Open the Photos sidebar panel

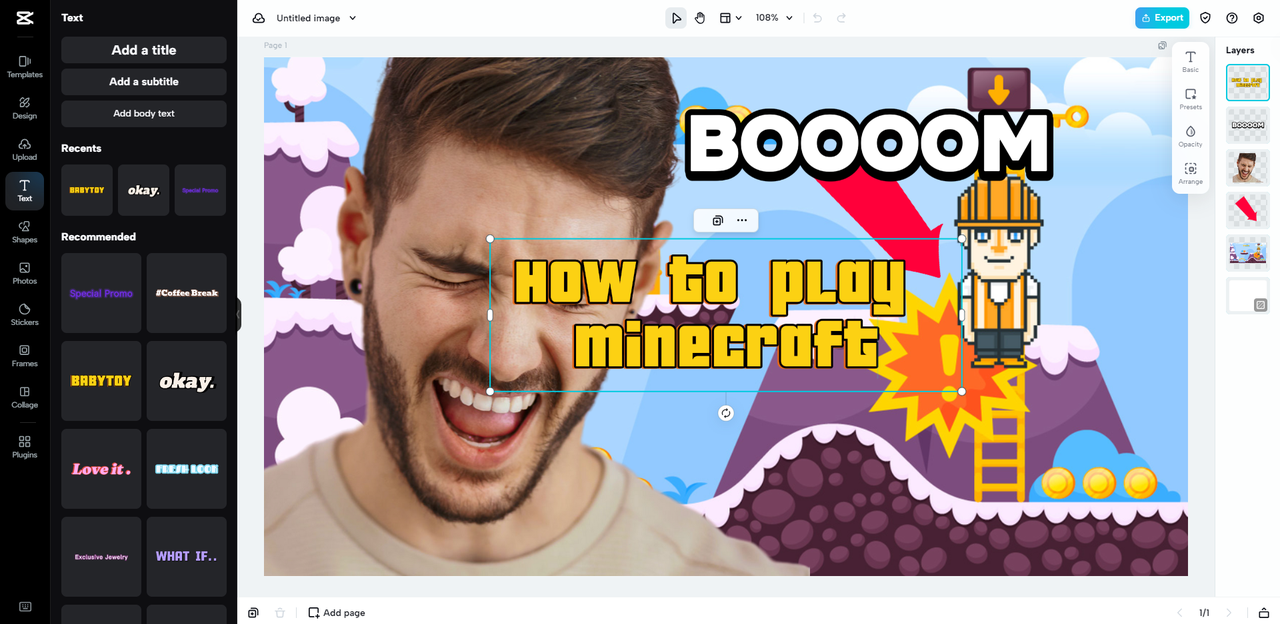24,273
